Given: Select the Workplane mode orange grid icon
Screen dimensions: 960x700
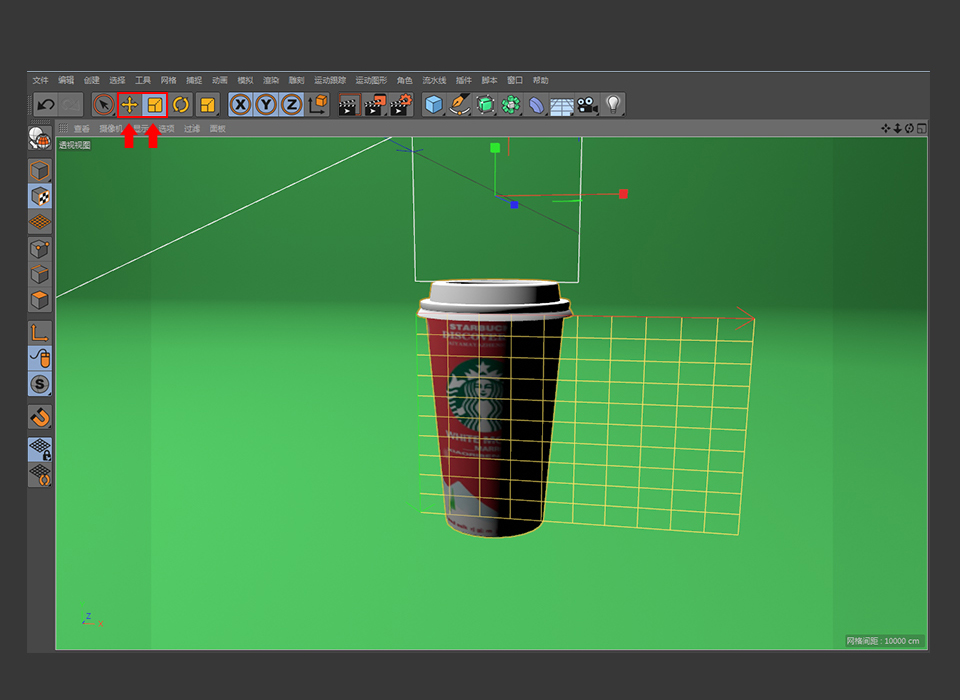Looking at the screenshot, I should tap(40, 222).
